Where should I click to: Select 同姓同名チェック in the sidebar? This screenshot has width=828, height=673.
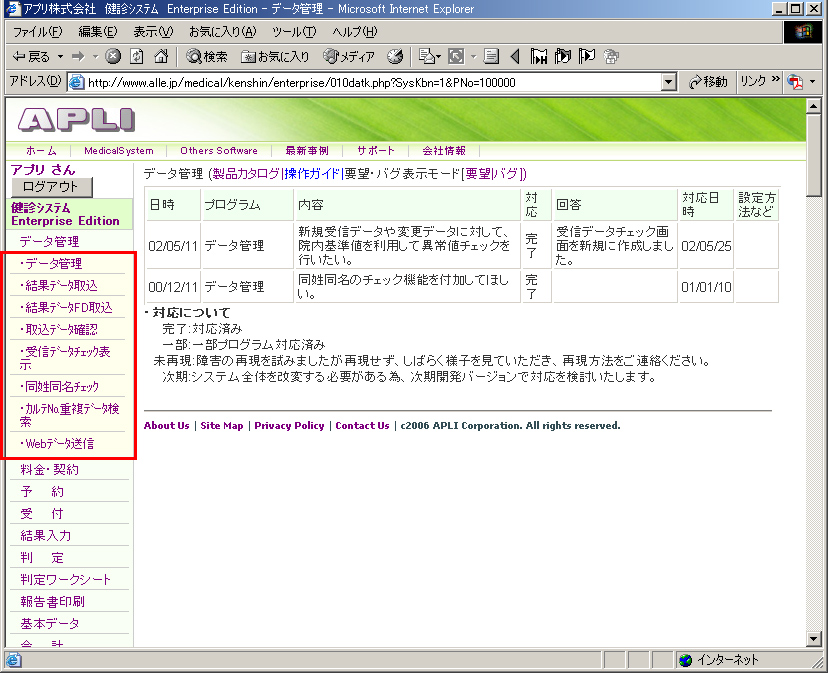(62, 386)
